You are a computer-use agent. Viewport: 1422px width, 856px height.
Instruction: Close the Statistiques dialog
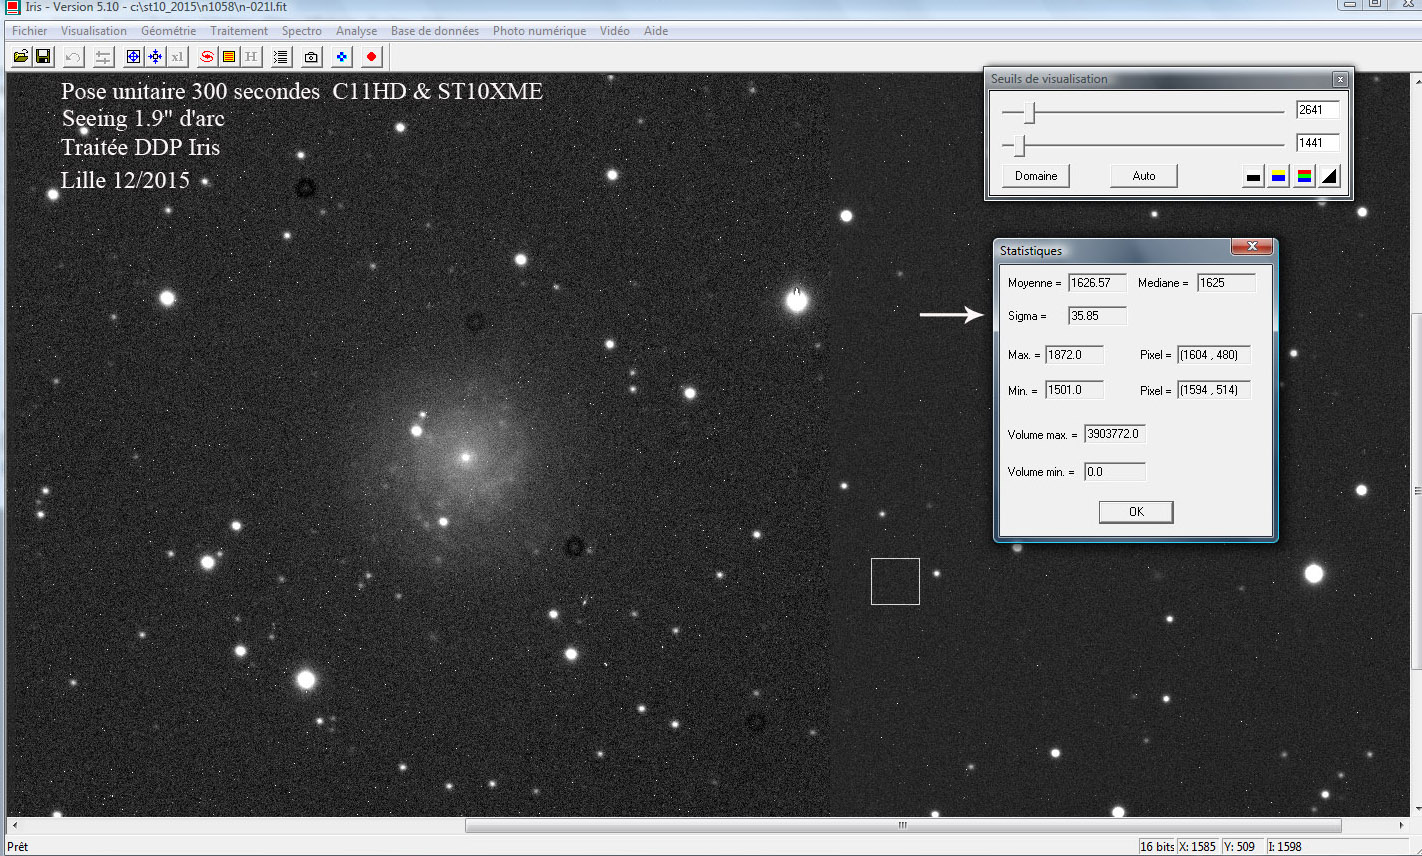1252,247
